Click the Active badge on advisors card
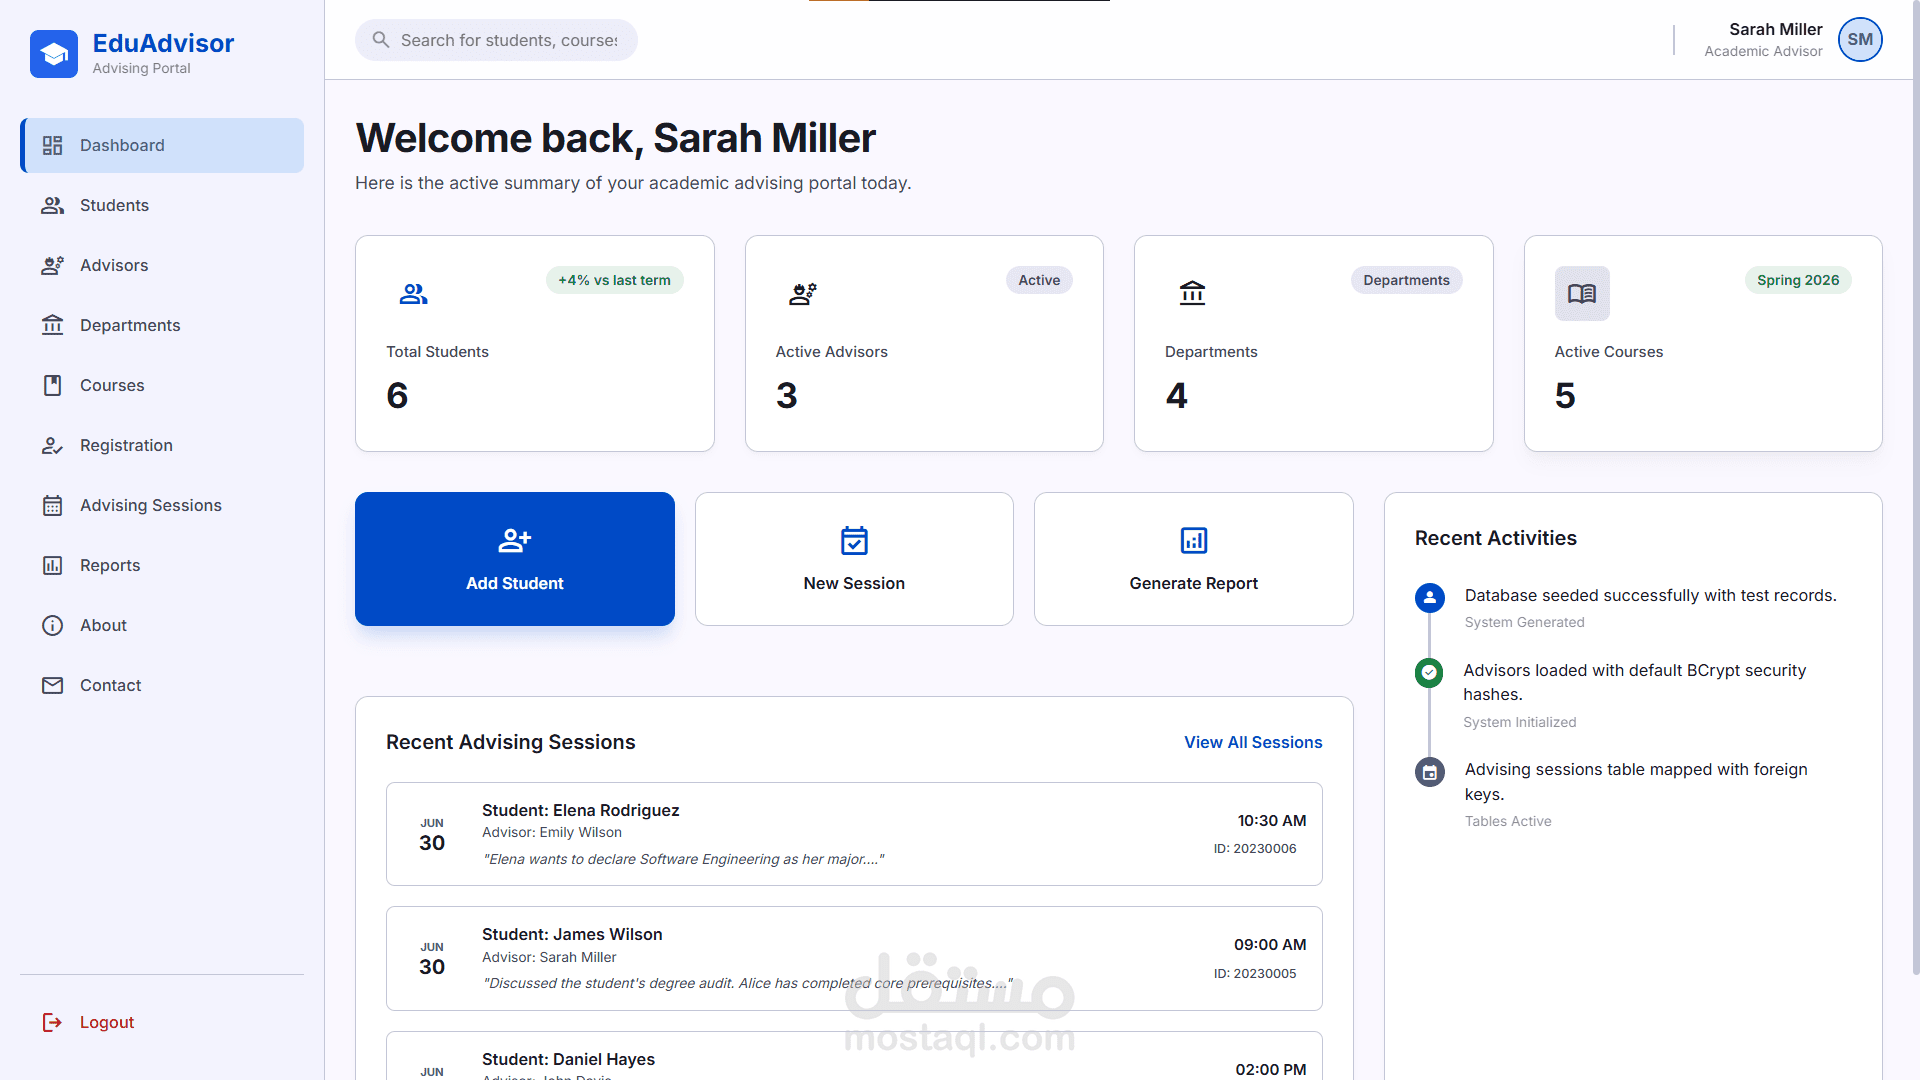Screen dimensions: 1920x1080 (1039, 280)
